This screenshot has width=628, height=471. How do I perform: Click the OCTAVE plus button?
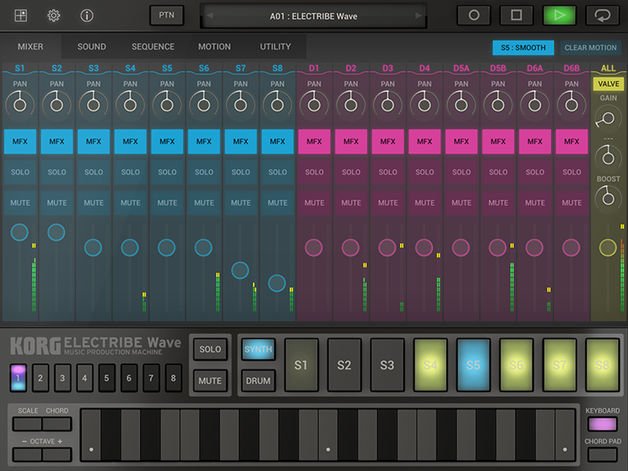pos(57,455)
